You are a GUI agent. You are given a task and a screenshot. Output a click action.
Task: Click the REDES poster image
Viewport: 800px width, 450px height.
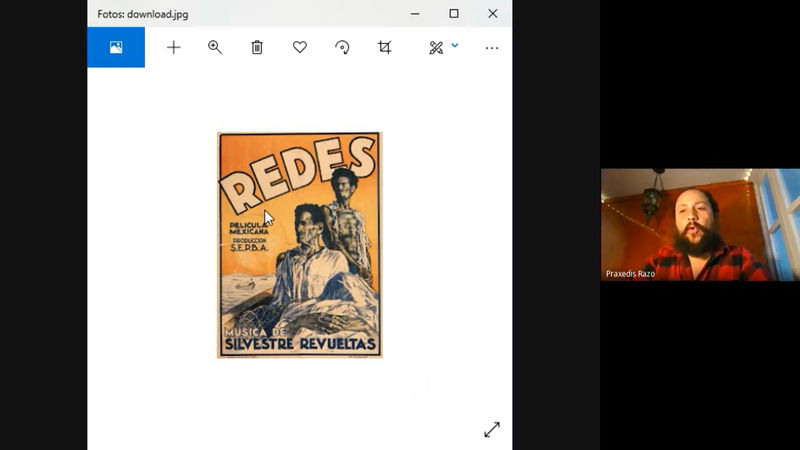click(x=300, y=245)
